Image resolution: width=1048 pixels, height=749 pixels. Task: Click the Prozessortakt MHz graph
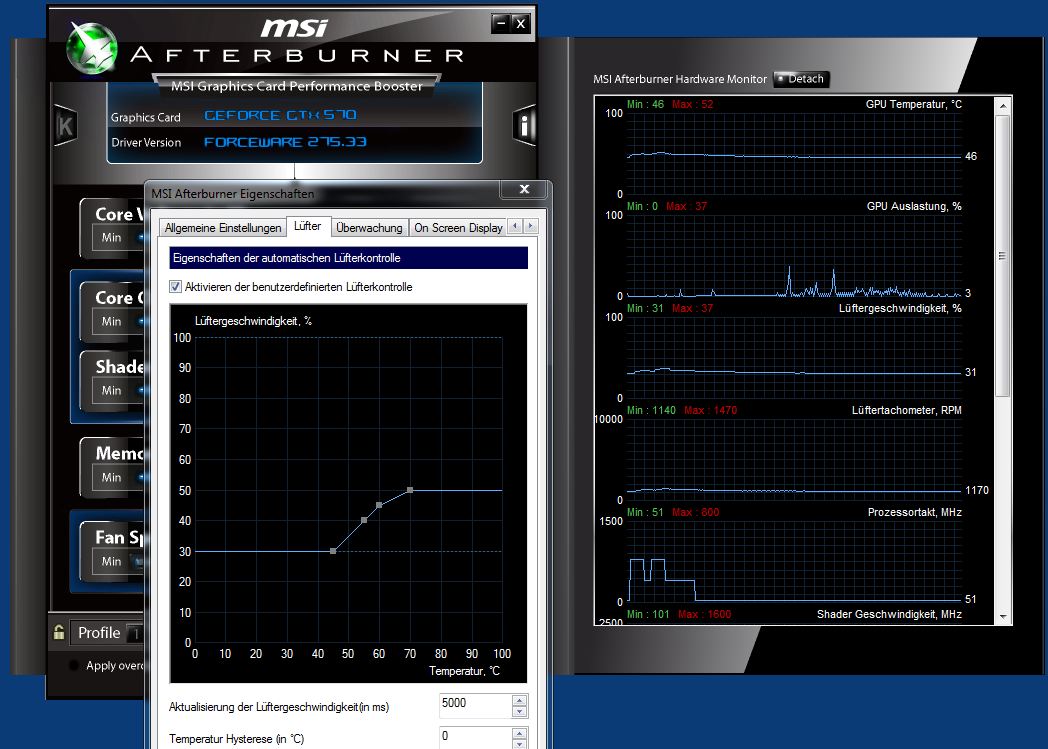click(x=794, y=562)
